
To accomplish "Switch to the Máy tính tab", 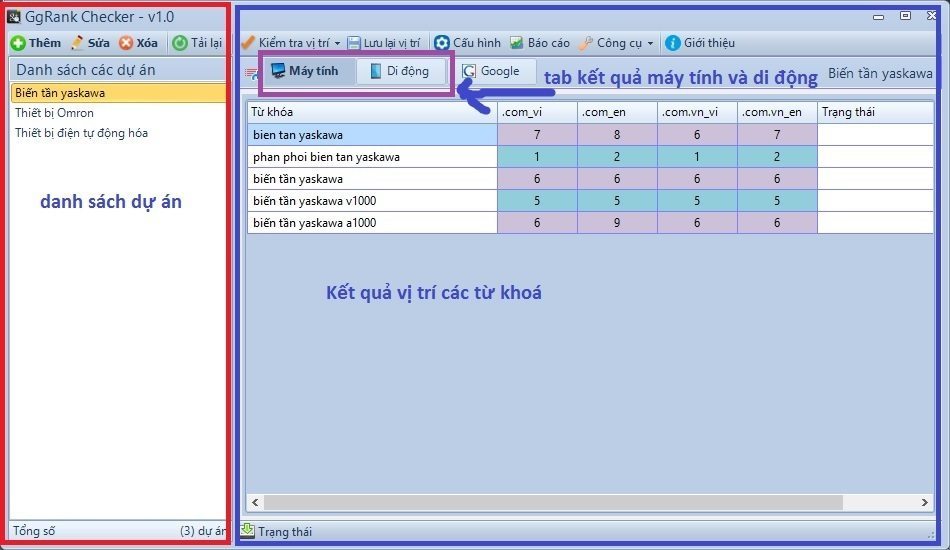I will click(x=305, y=71).
